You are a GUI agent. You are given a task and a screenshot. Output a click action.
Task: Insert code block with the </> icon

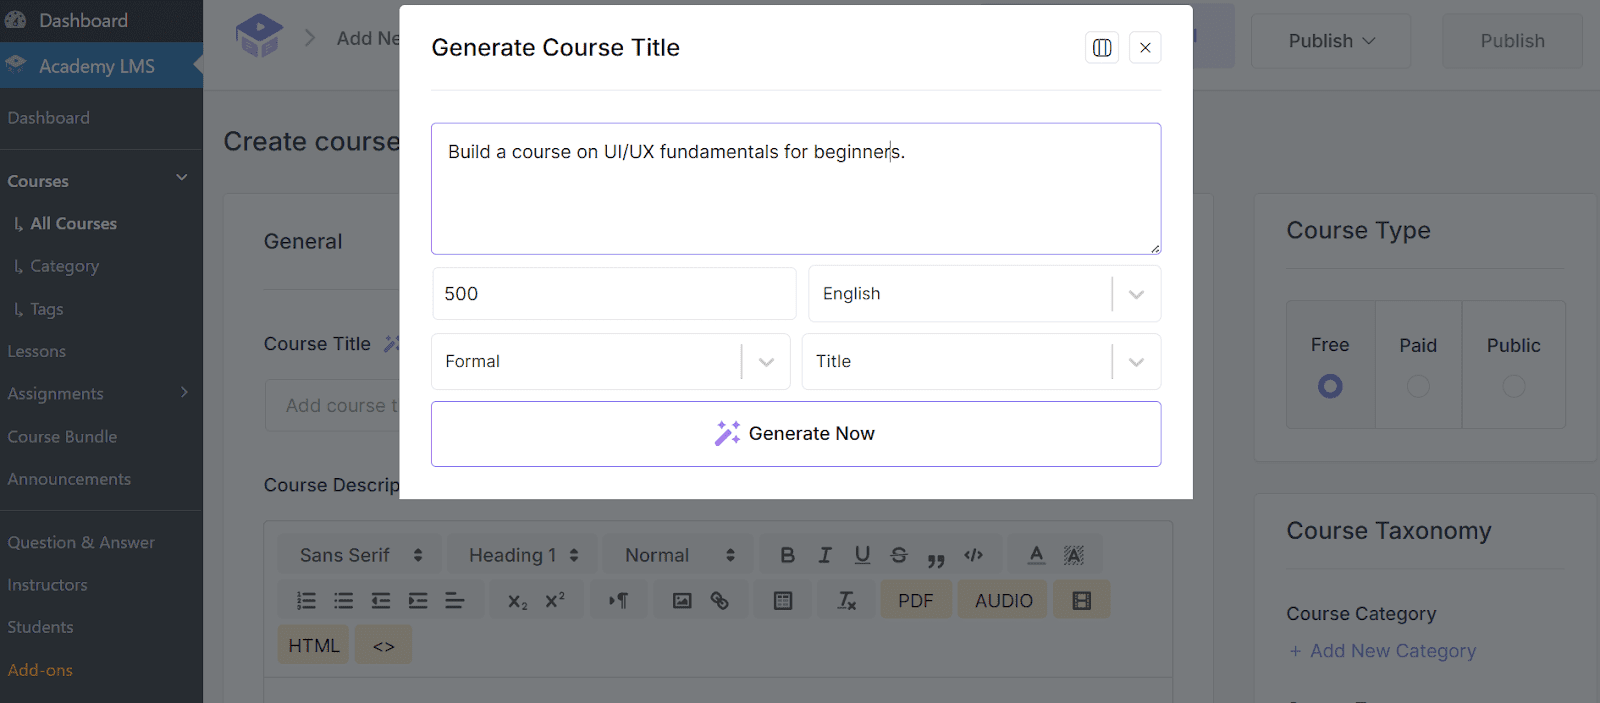(x=974, y=555)
